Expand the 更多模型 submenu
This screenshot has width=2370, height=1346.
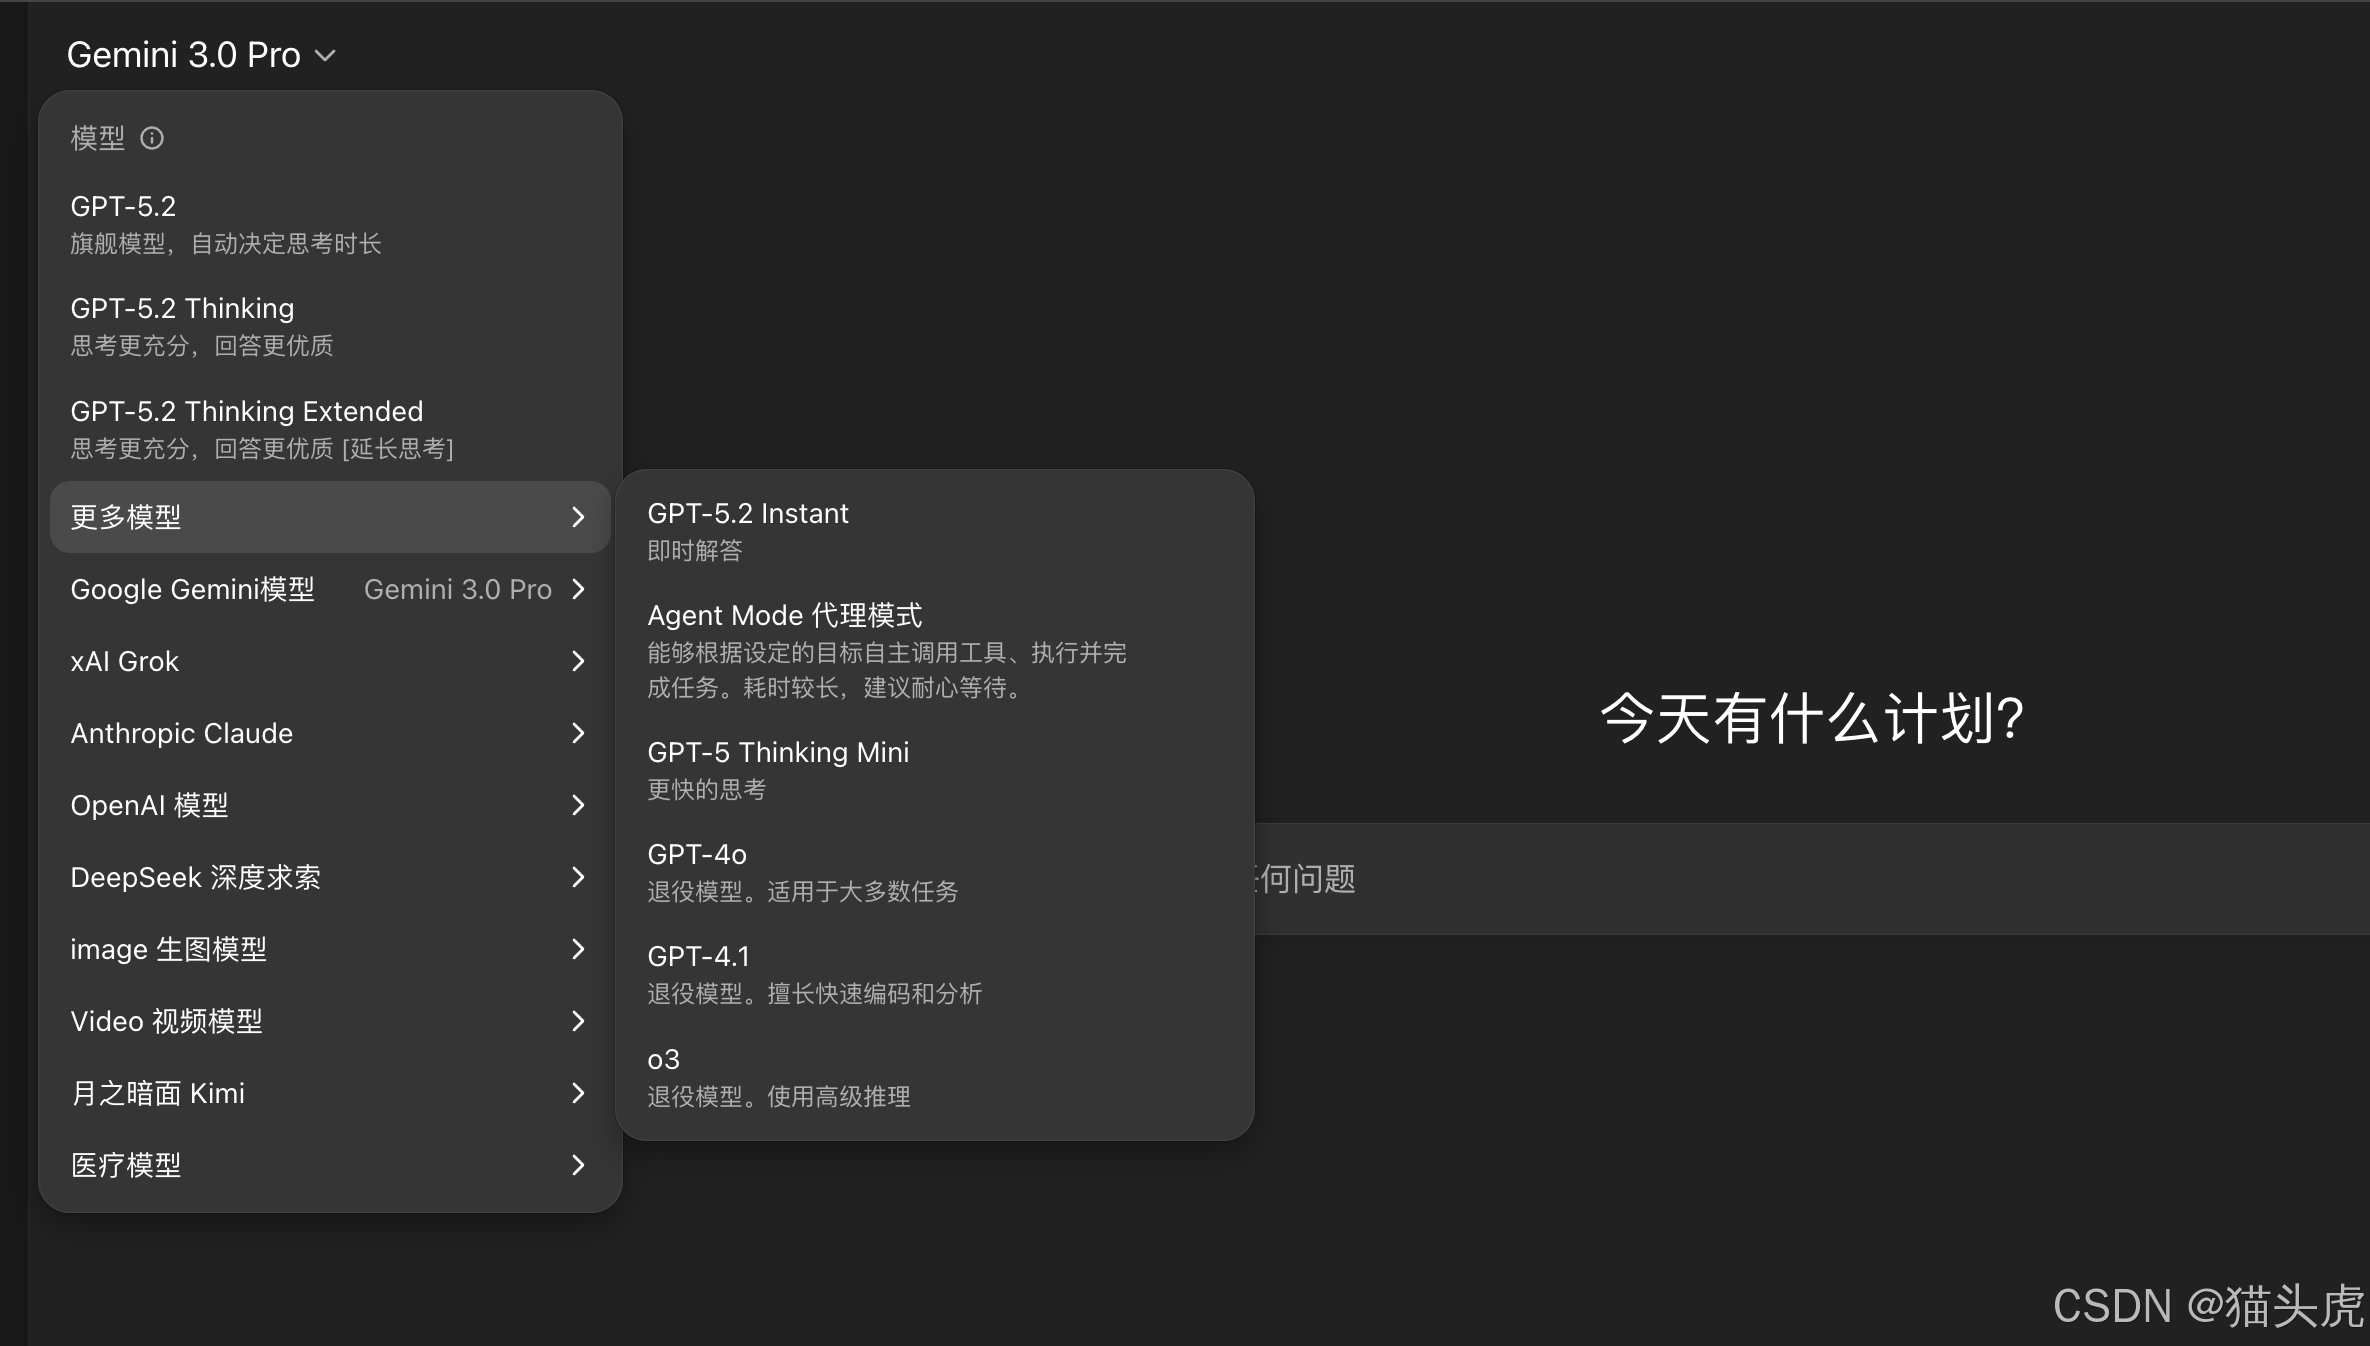pyautogui.click(x=328, y=517)
